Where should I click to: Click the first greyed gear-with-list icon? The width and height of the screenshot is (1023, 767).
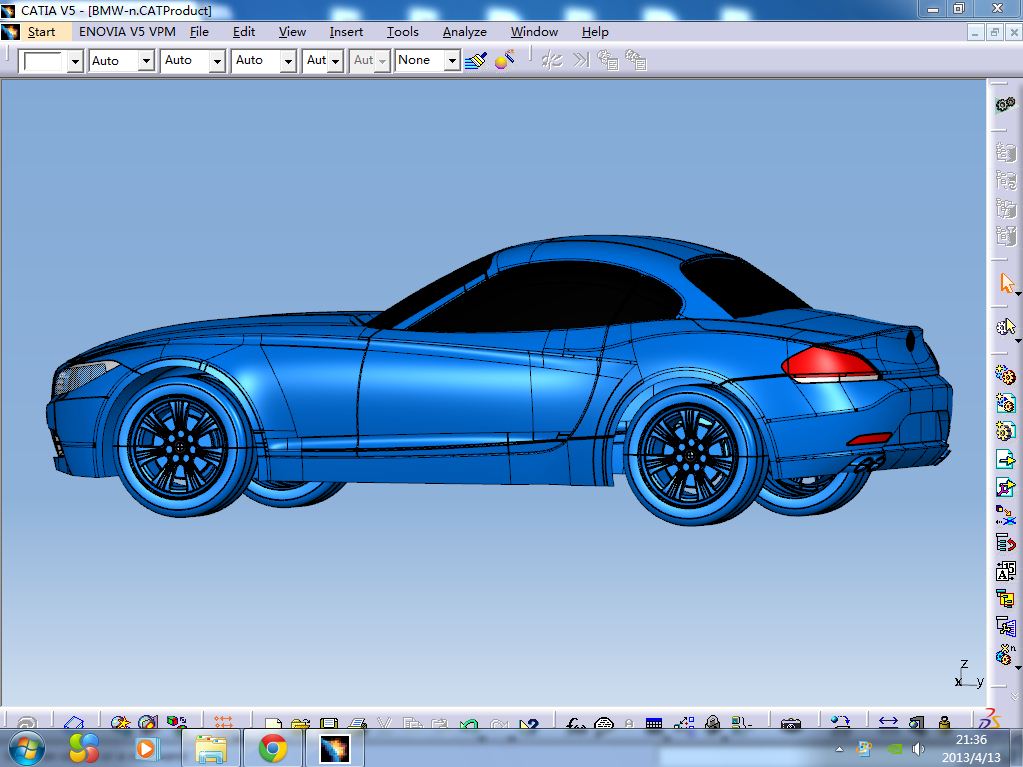pyautogui.click(x=607, y=61)
